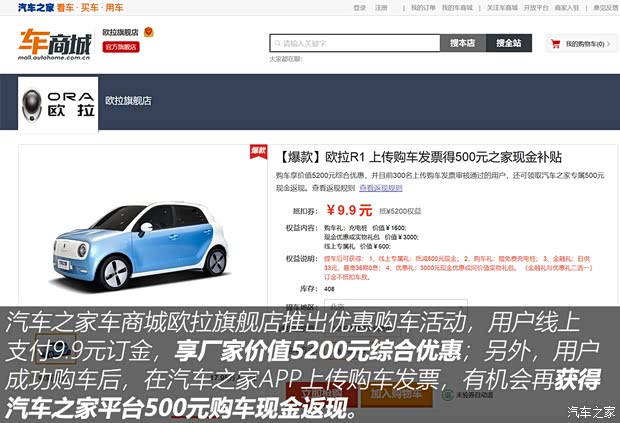Click the official store medal badge icon

click(149, 32)
